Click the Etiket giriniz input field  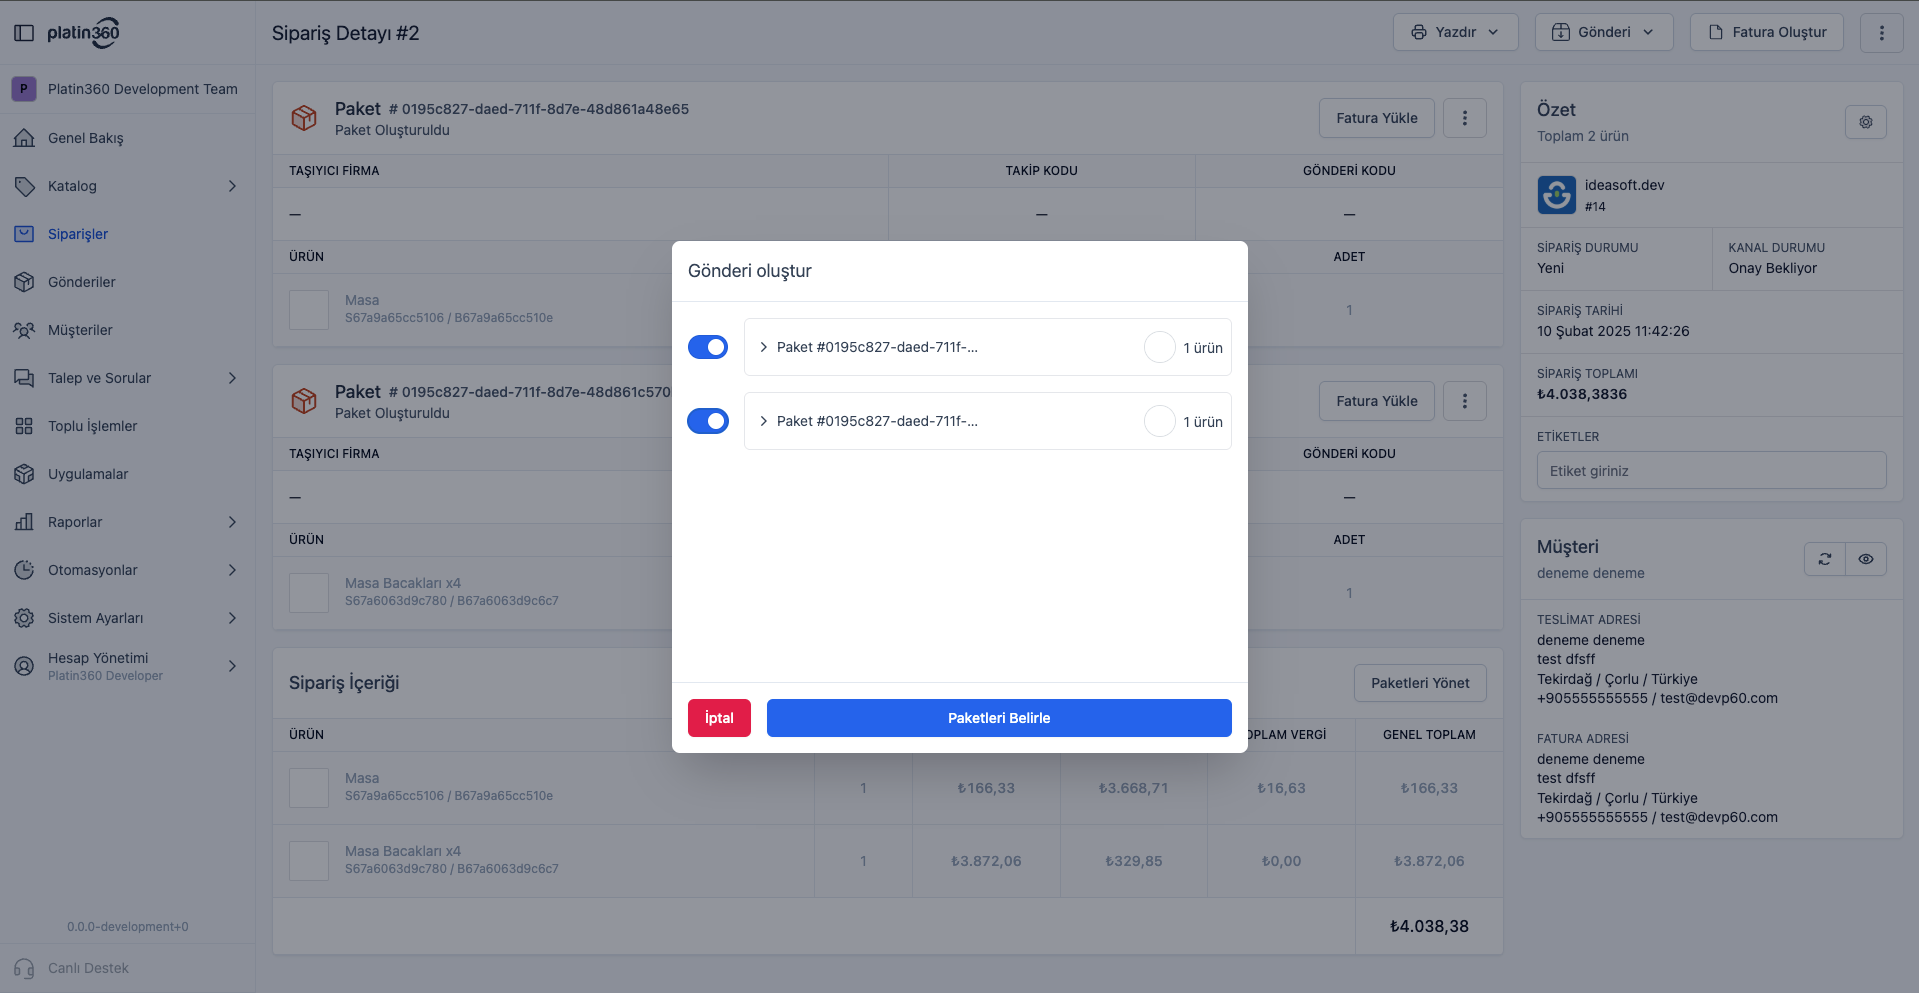coord(1711,470)
